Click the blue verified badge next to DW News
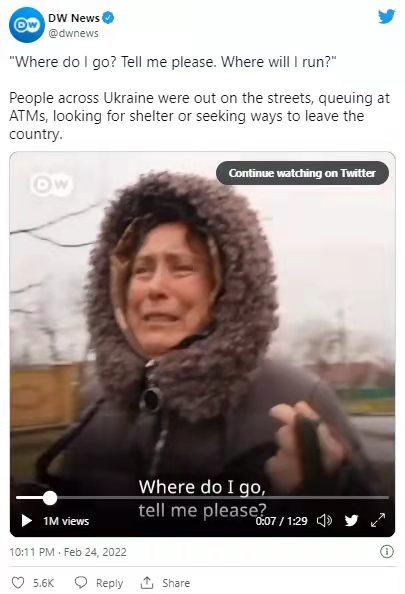Screen dimensions: 405x594 108,18
